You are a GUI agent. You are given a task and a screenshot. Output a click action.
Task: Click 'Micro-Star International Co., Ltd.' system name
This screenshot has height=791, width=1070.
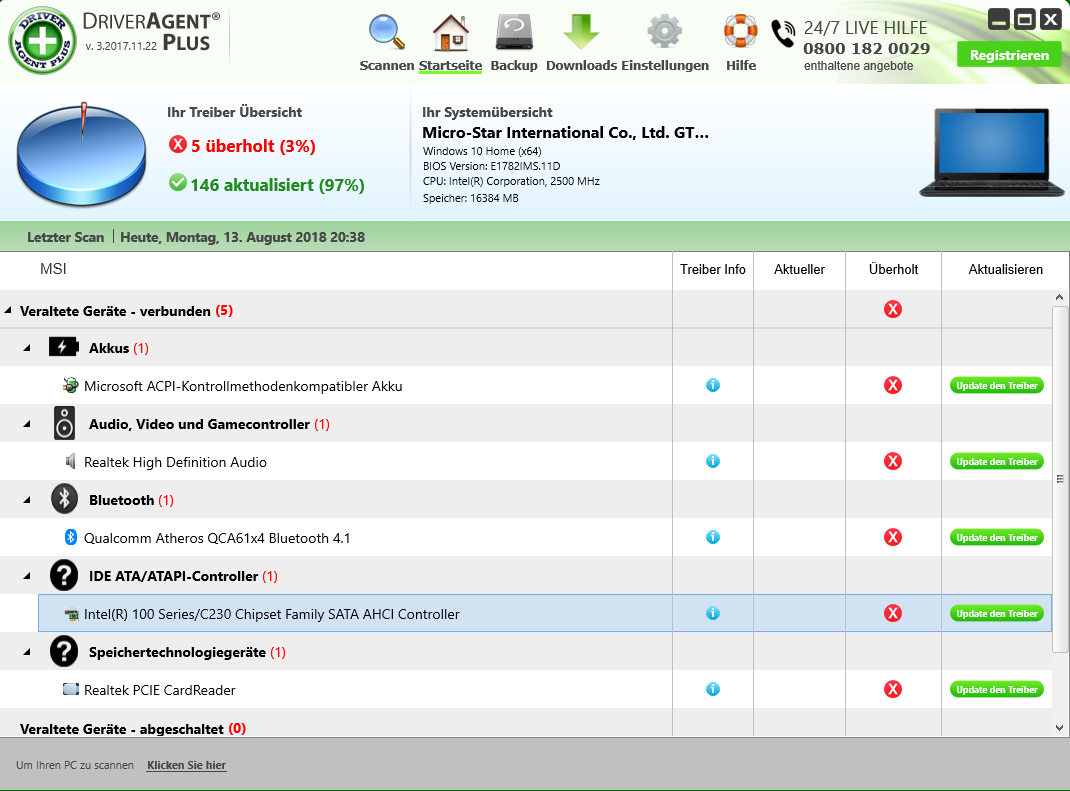[565, 132]
